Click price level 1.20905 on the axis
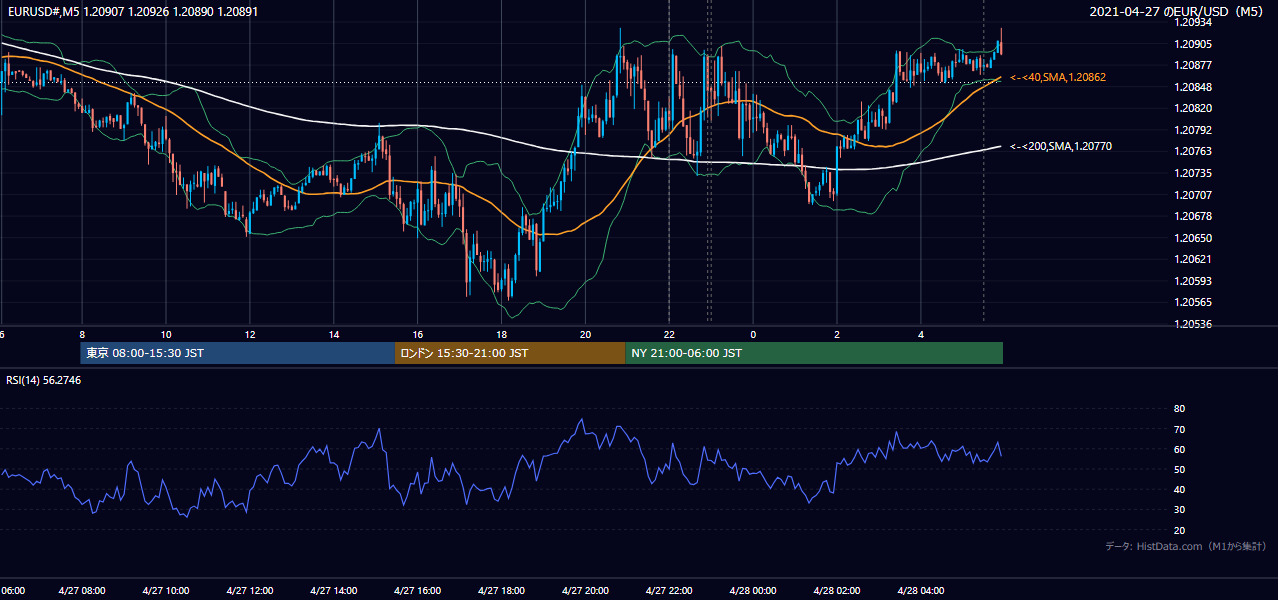The image size is (1278, 600). pos(1192,44)
